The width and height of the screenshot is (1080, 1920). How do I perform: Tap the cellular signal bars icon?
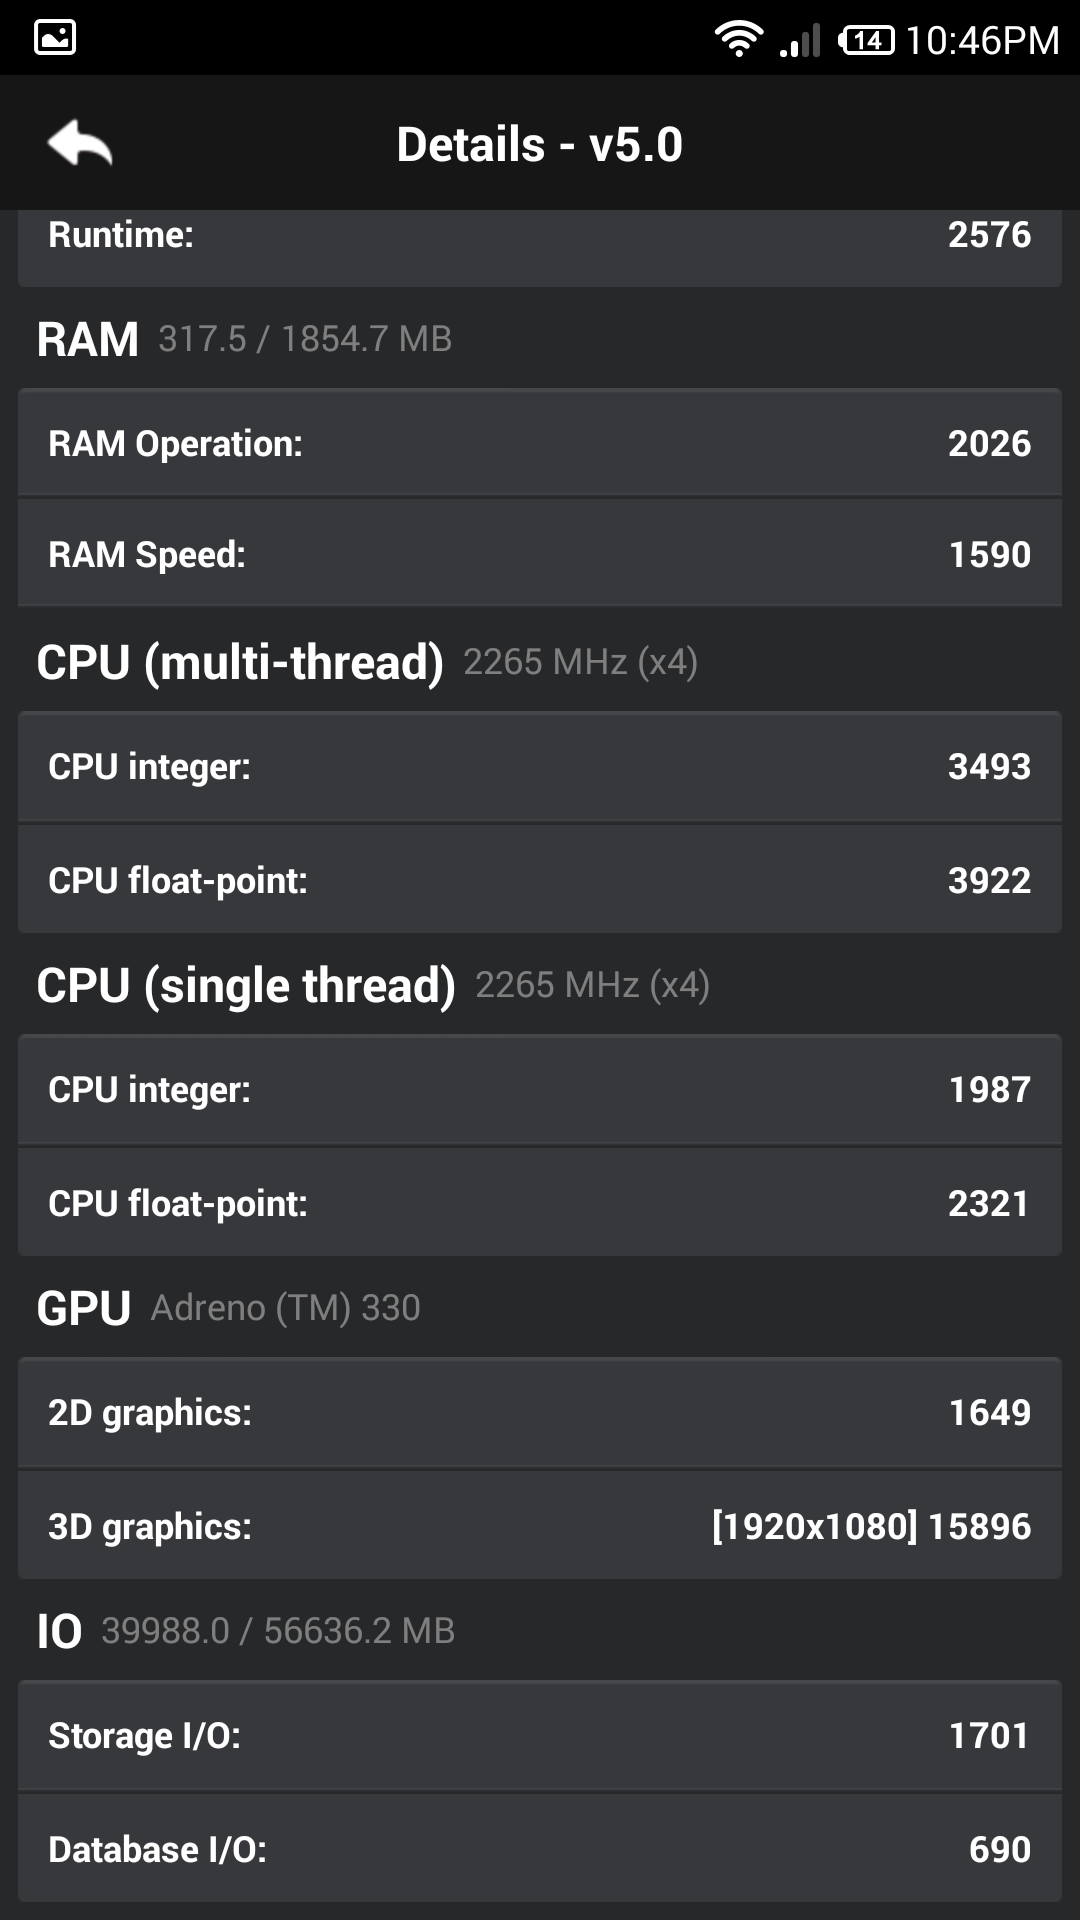pos(800,40)
